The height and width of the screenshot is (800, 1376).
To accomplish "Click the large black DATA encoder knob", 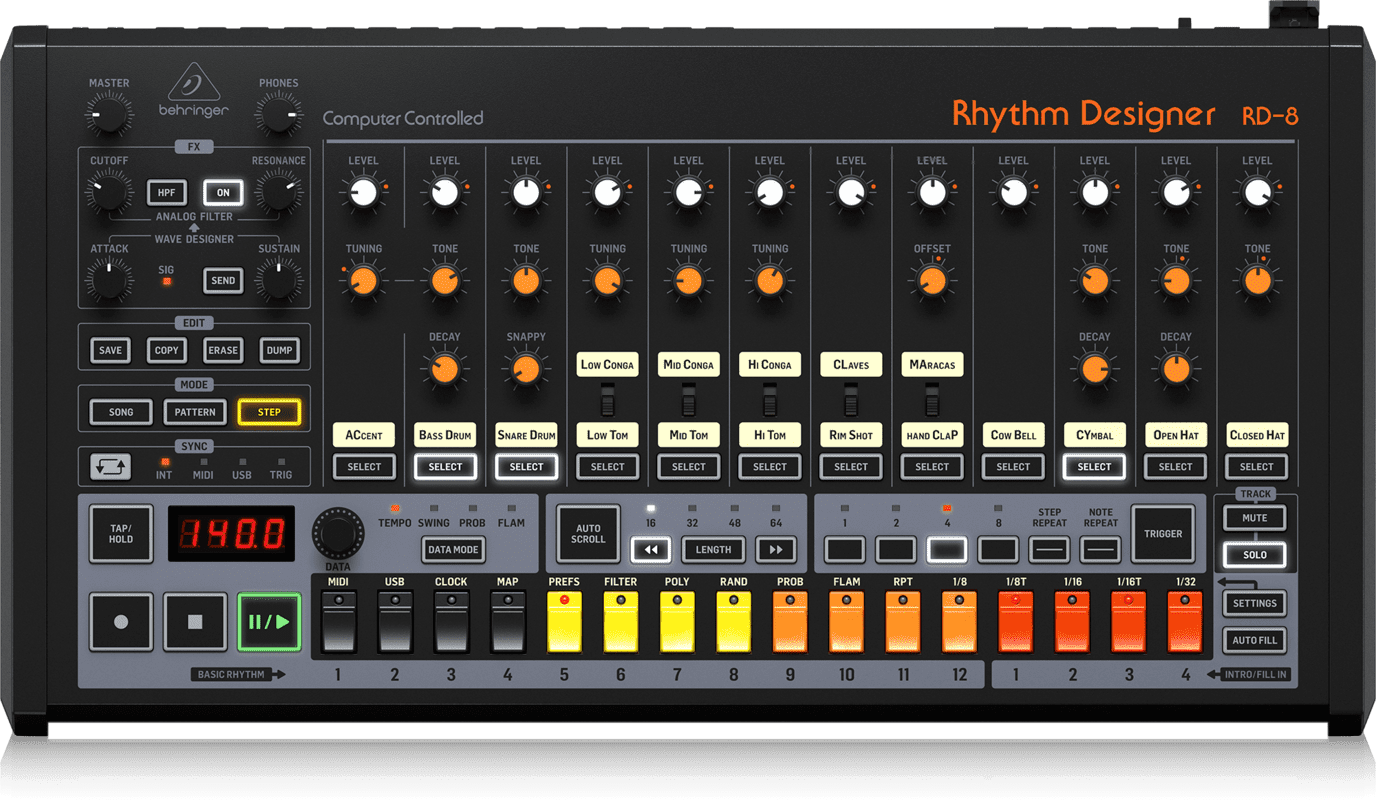I will click(x=339, y=534).
